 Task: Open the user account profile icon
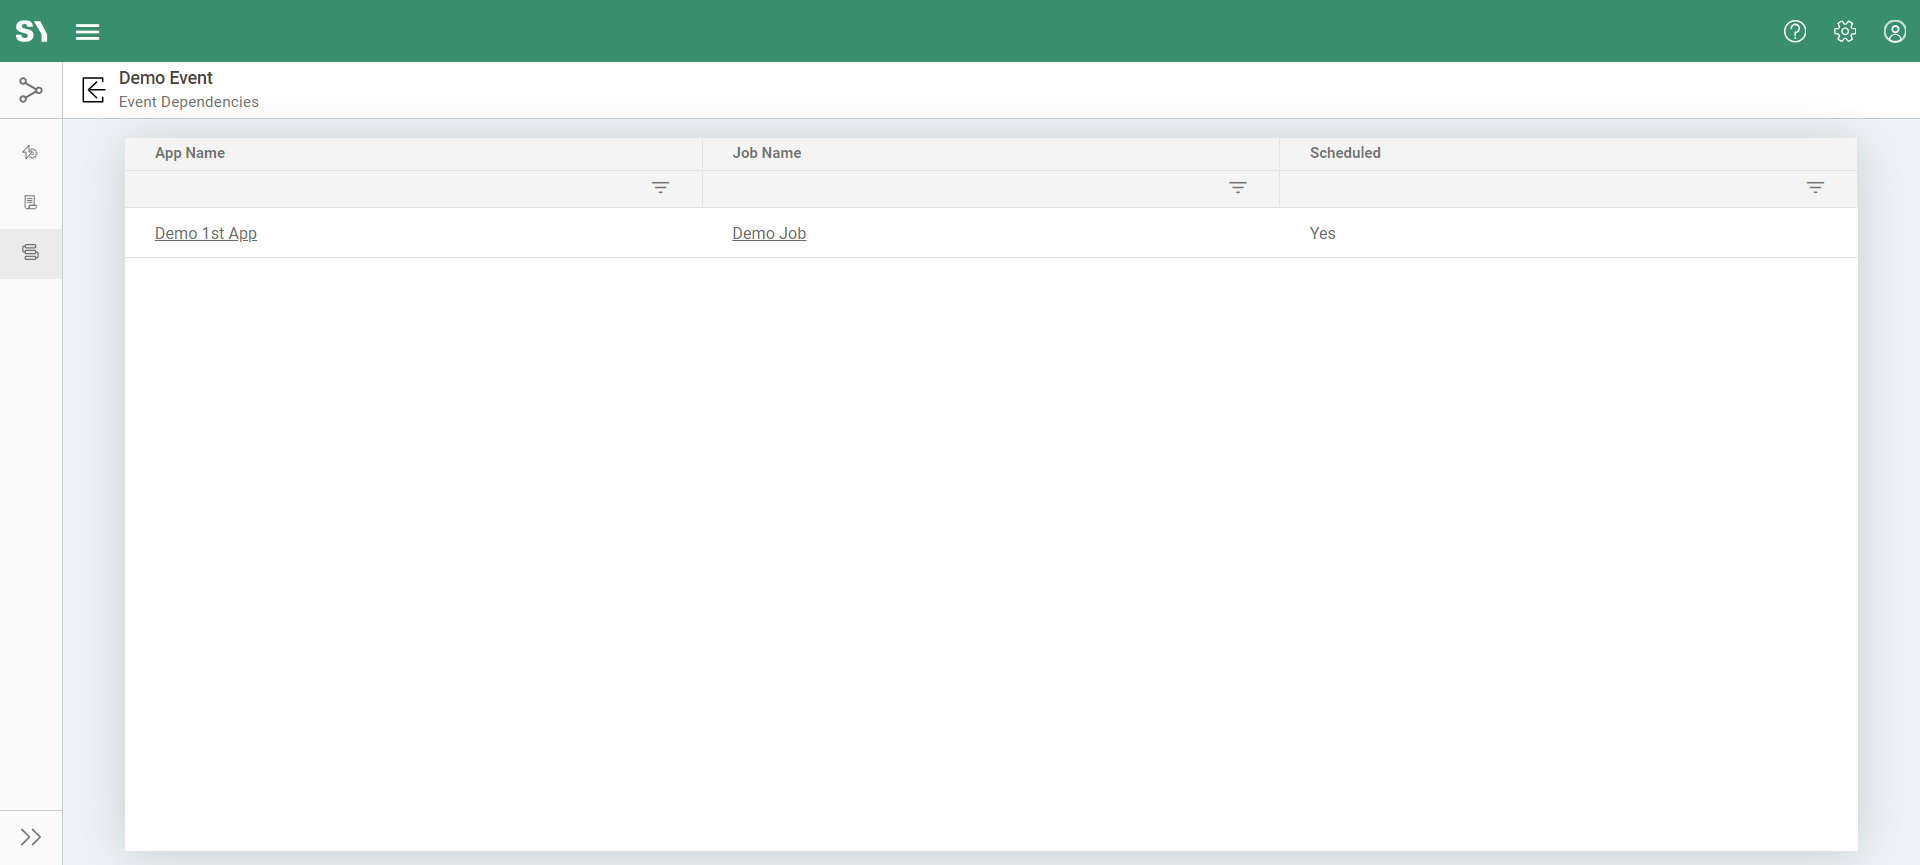(1895, 31)
